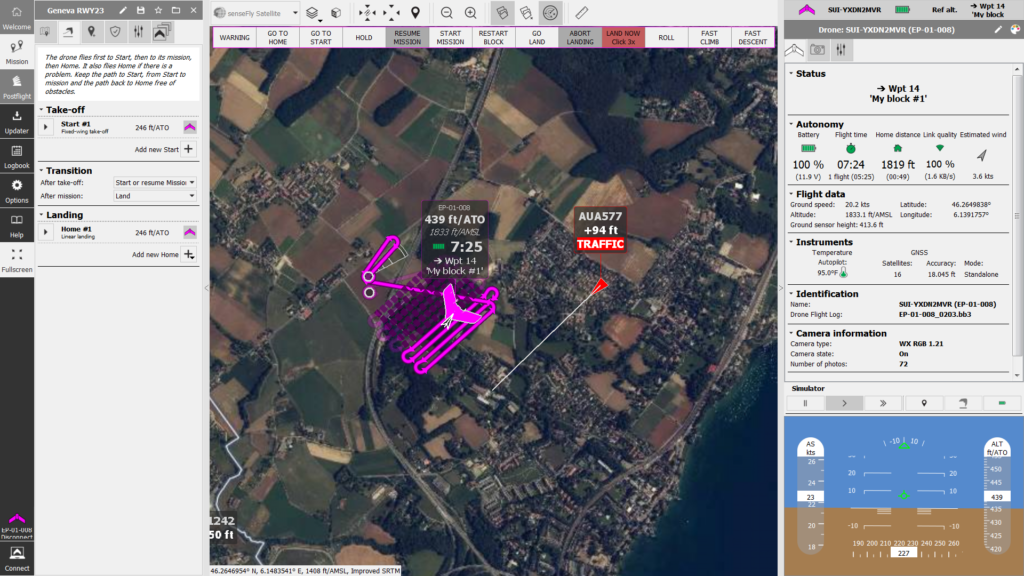
Task: Zoom in on the map
Action: point(471,13)
